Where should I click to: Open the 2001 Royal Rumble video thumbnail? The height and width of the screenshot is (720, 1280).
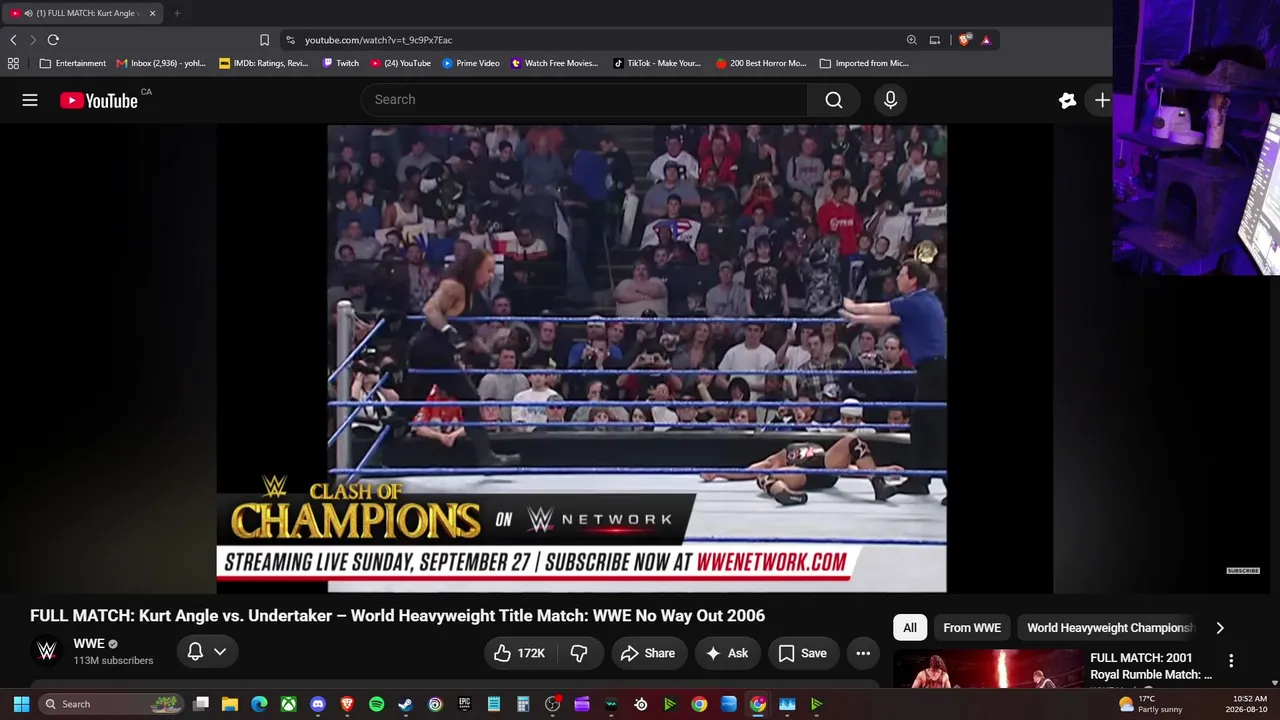coord(987,669)
